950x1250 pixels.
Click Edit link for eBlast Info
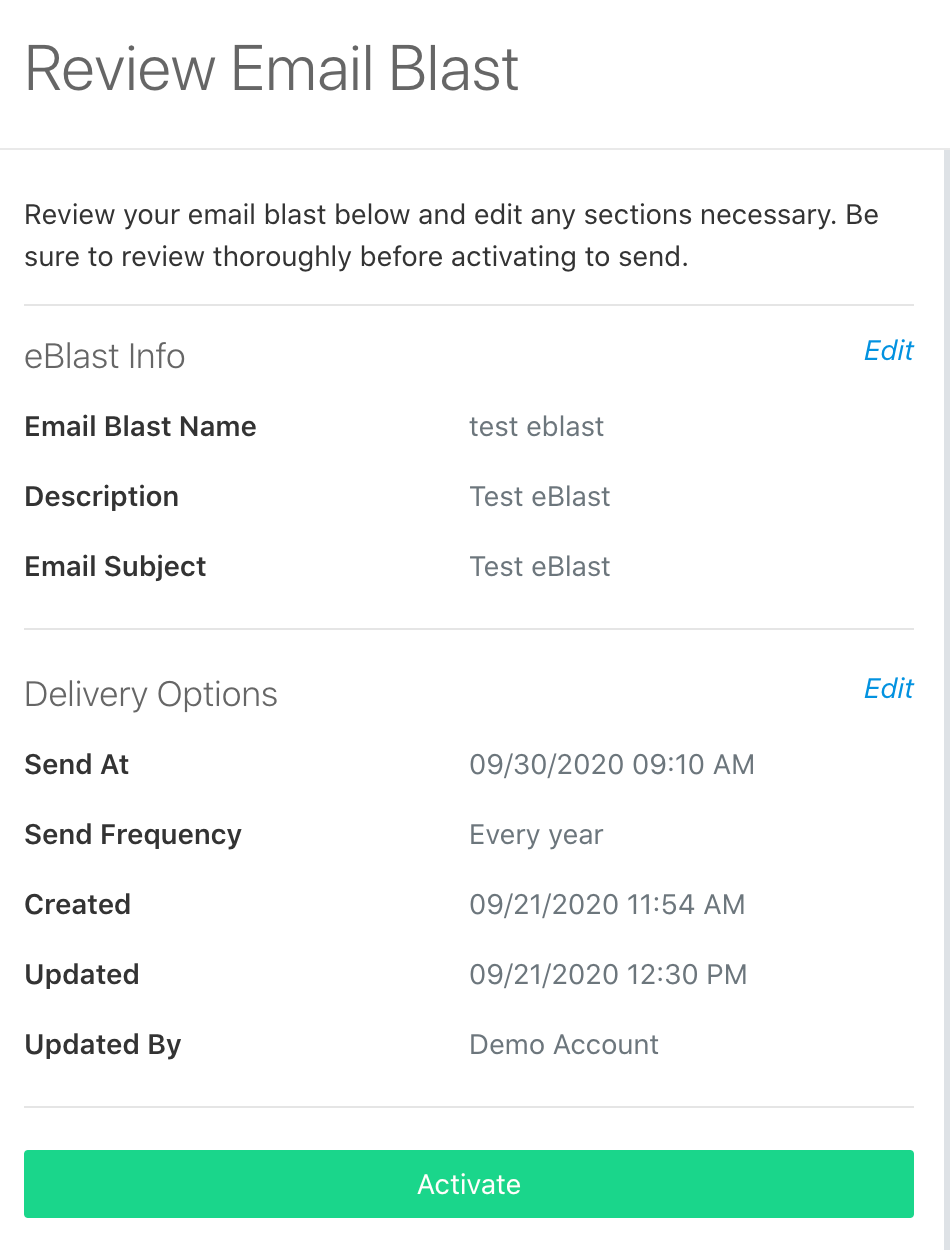pyautogui.click(x=888, y=350)
